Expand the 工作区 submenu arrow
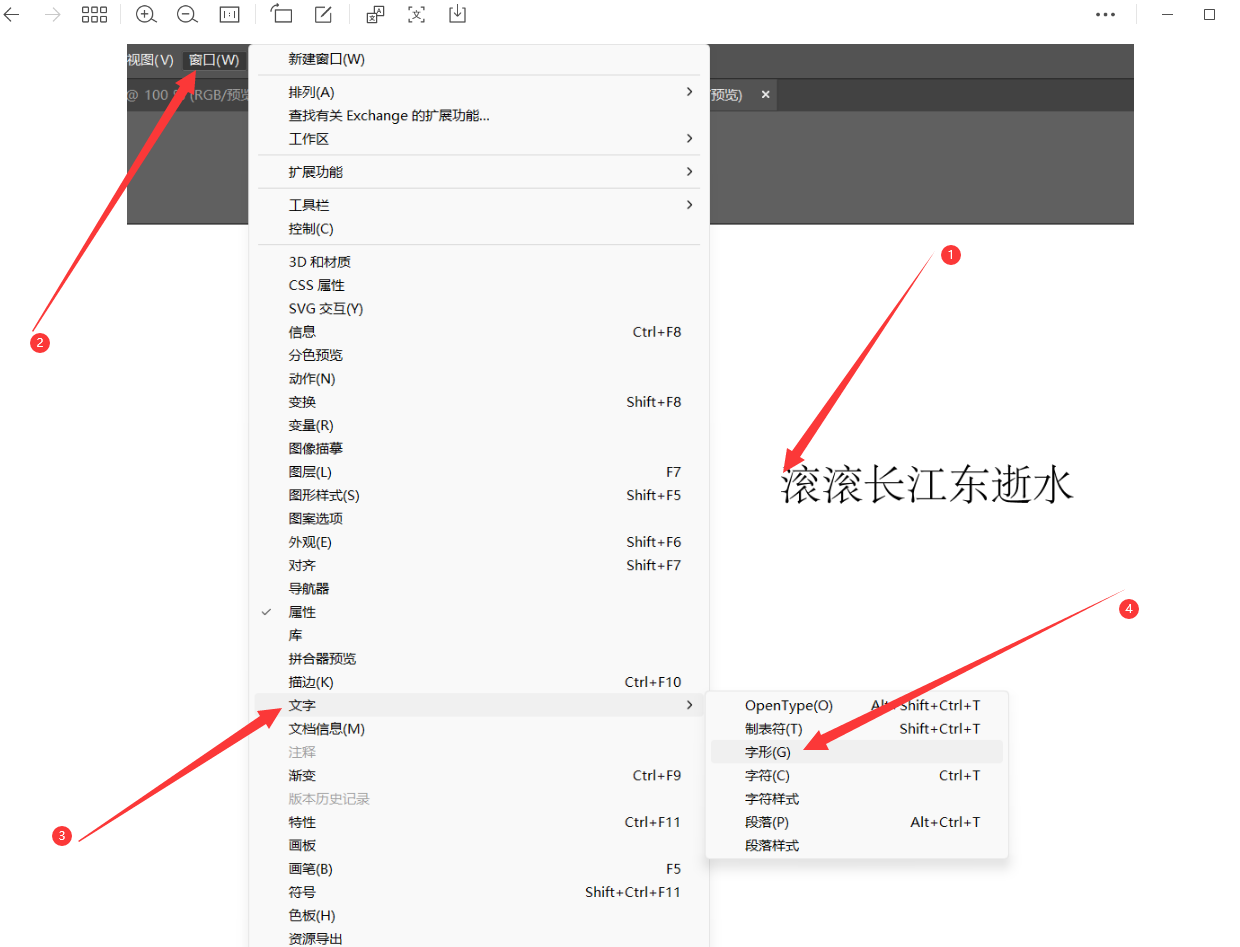The image size is (1240, 947). point(689,138)
